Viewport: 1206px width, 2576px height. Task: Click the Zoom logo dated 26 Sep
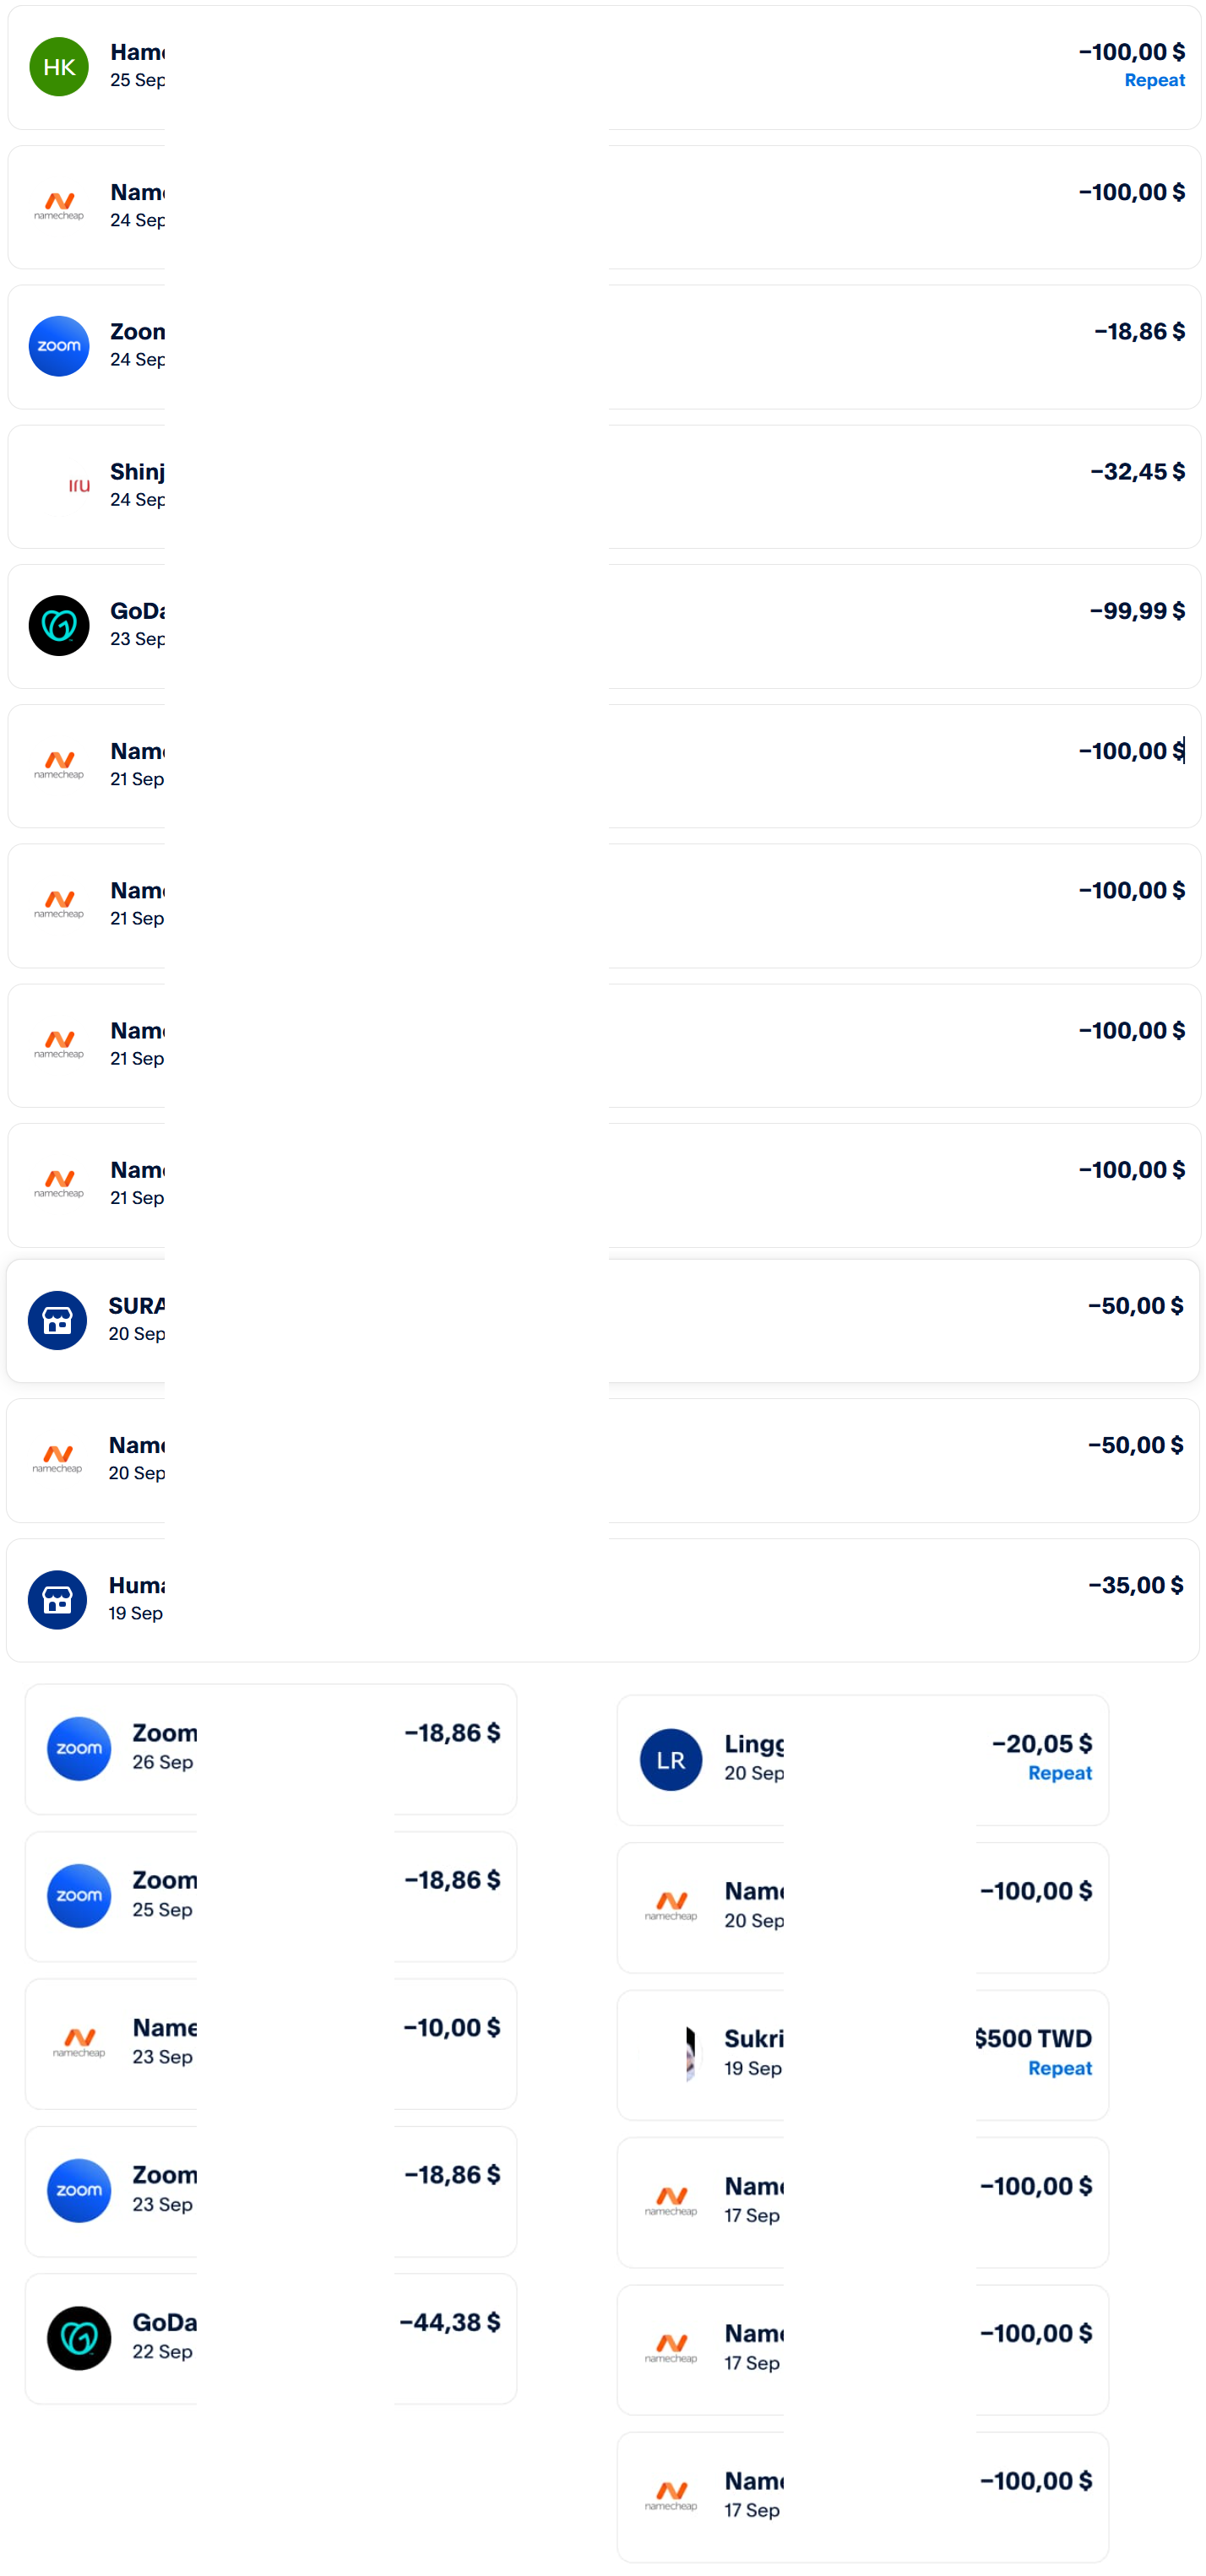coord(79,1748)
